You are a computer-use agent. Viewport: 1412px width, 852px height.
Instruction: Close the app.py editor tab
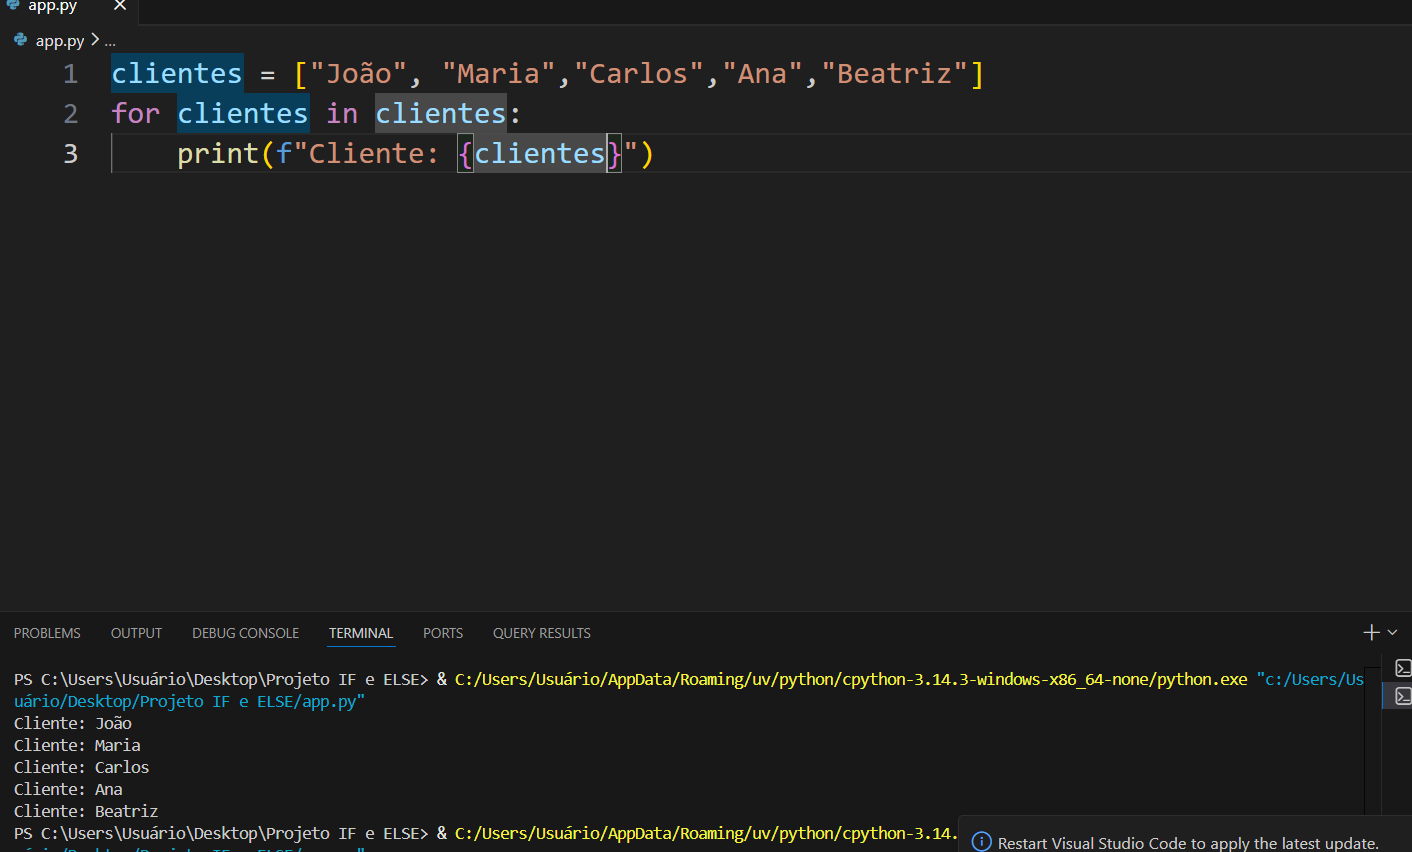[120, 6]
